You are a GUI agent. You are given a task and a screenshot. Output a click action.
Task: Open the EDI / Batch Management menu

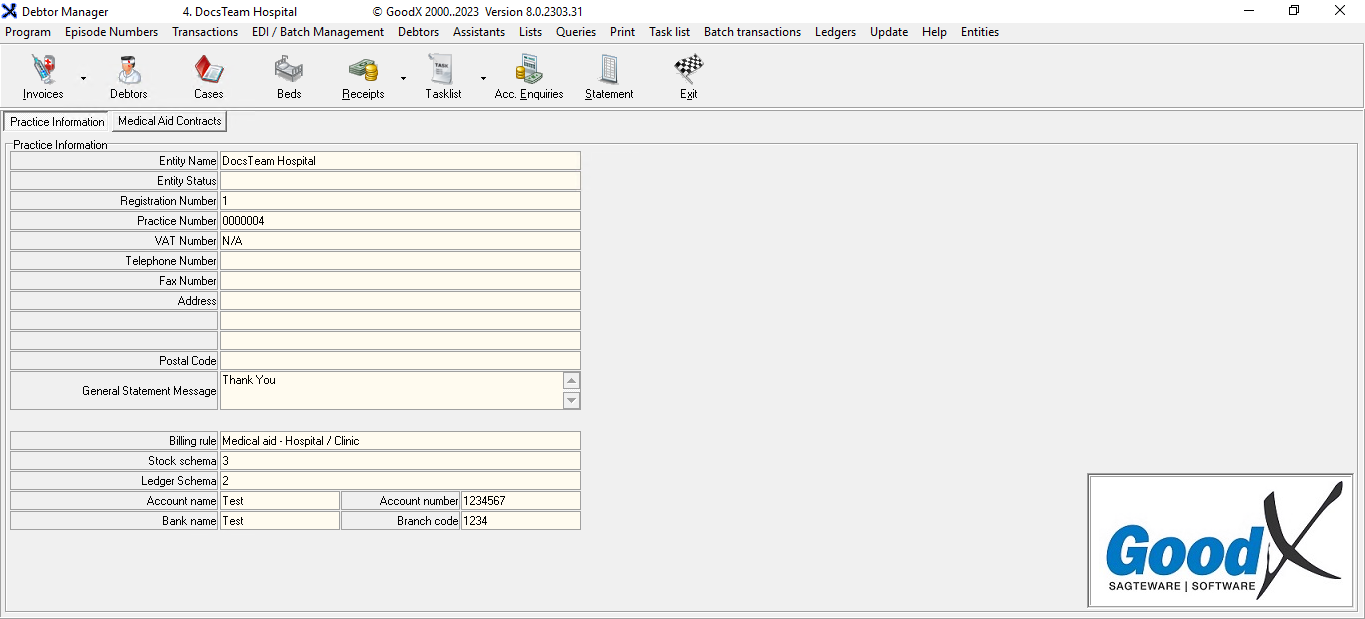tap(318, 32)
